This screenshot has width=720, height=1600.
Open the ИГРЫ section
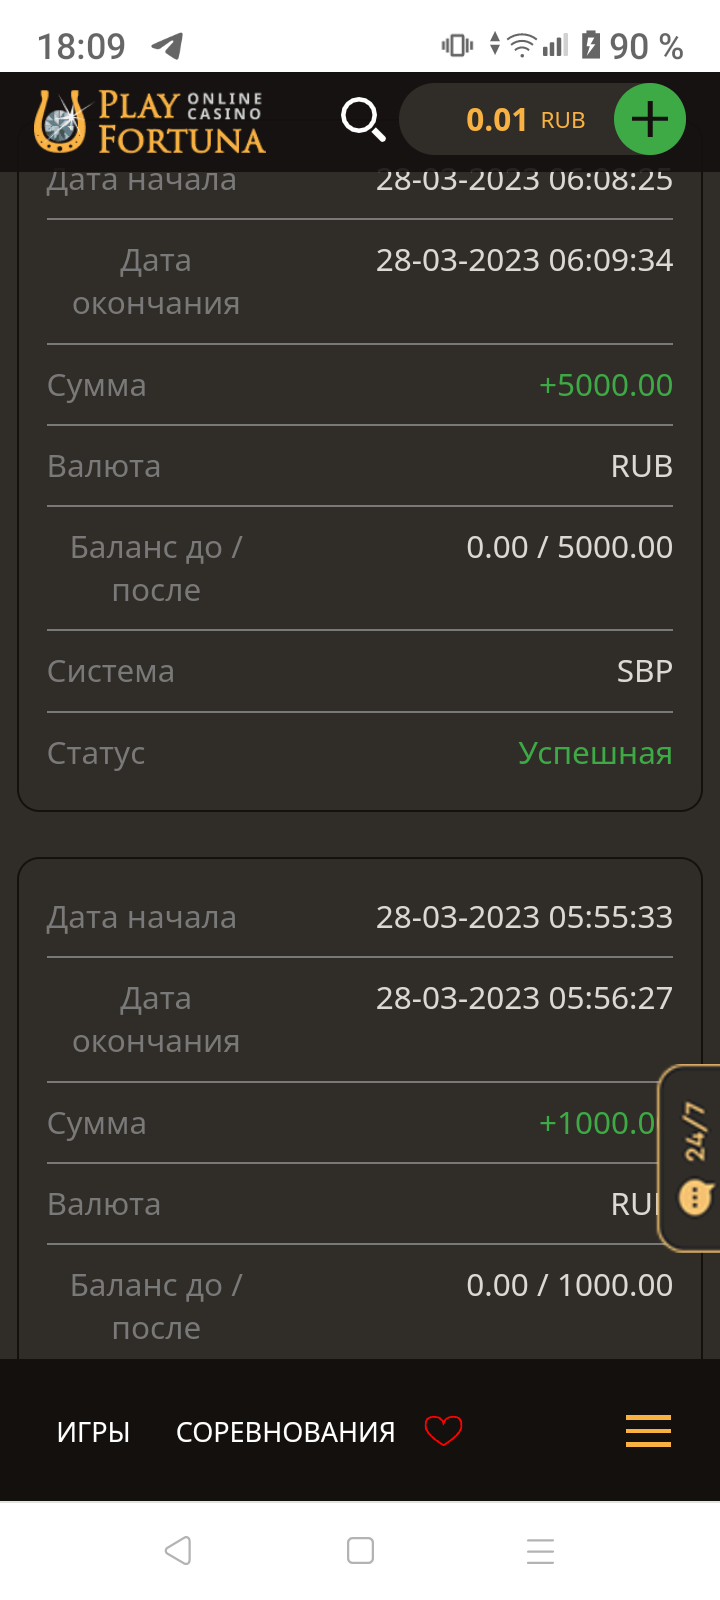[93, 1432]
